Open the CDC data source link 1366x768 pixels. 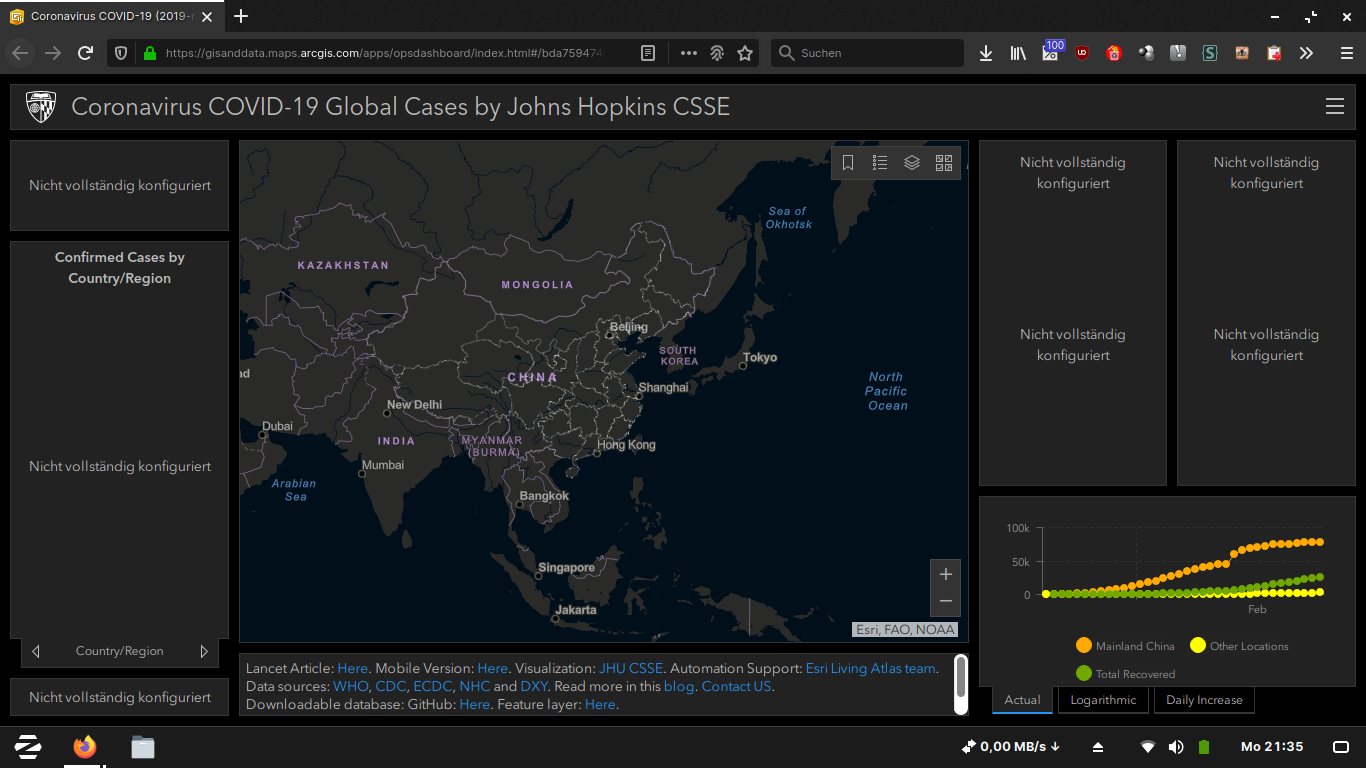[x=391, y=686]
